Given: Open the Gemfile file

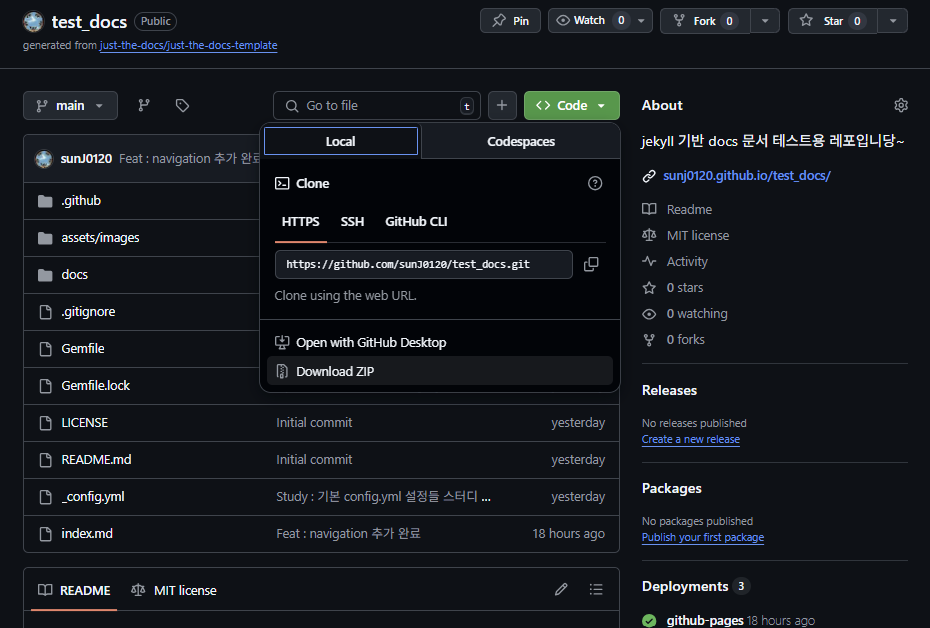Looking at the screenshot, I should click(83, 349).
